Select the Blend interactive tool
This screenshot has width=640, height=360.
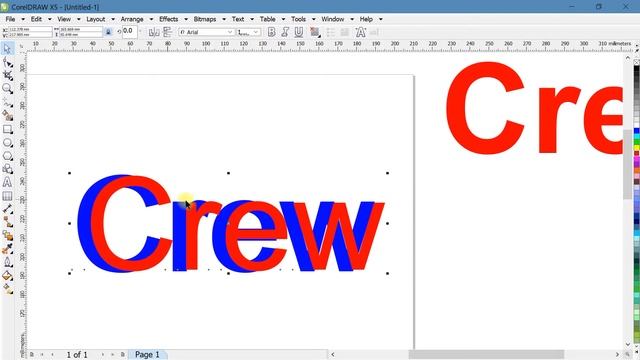click(7, 236)
